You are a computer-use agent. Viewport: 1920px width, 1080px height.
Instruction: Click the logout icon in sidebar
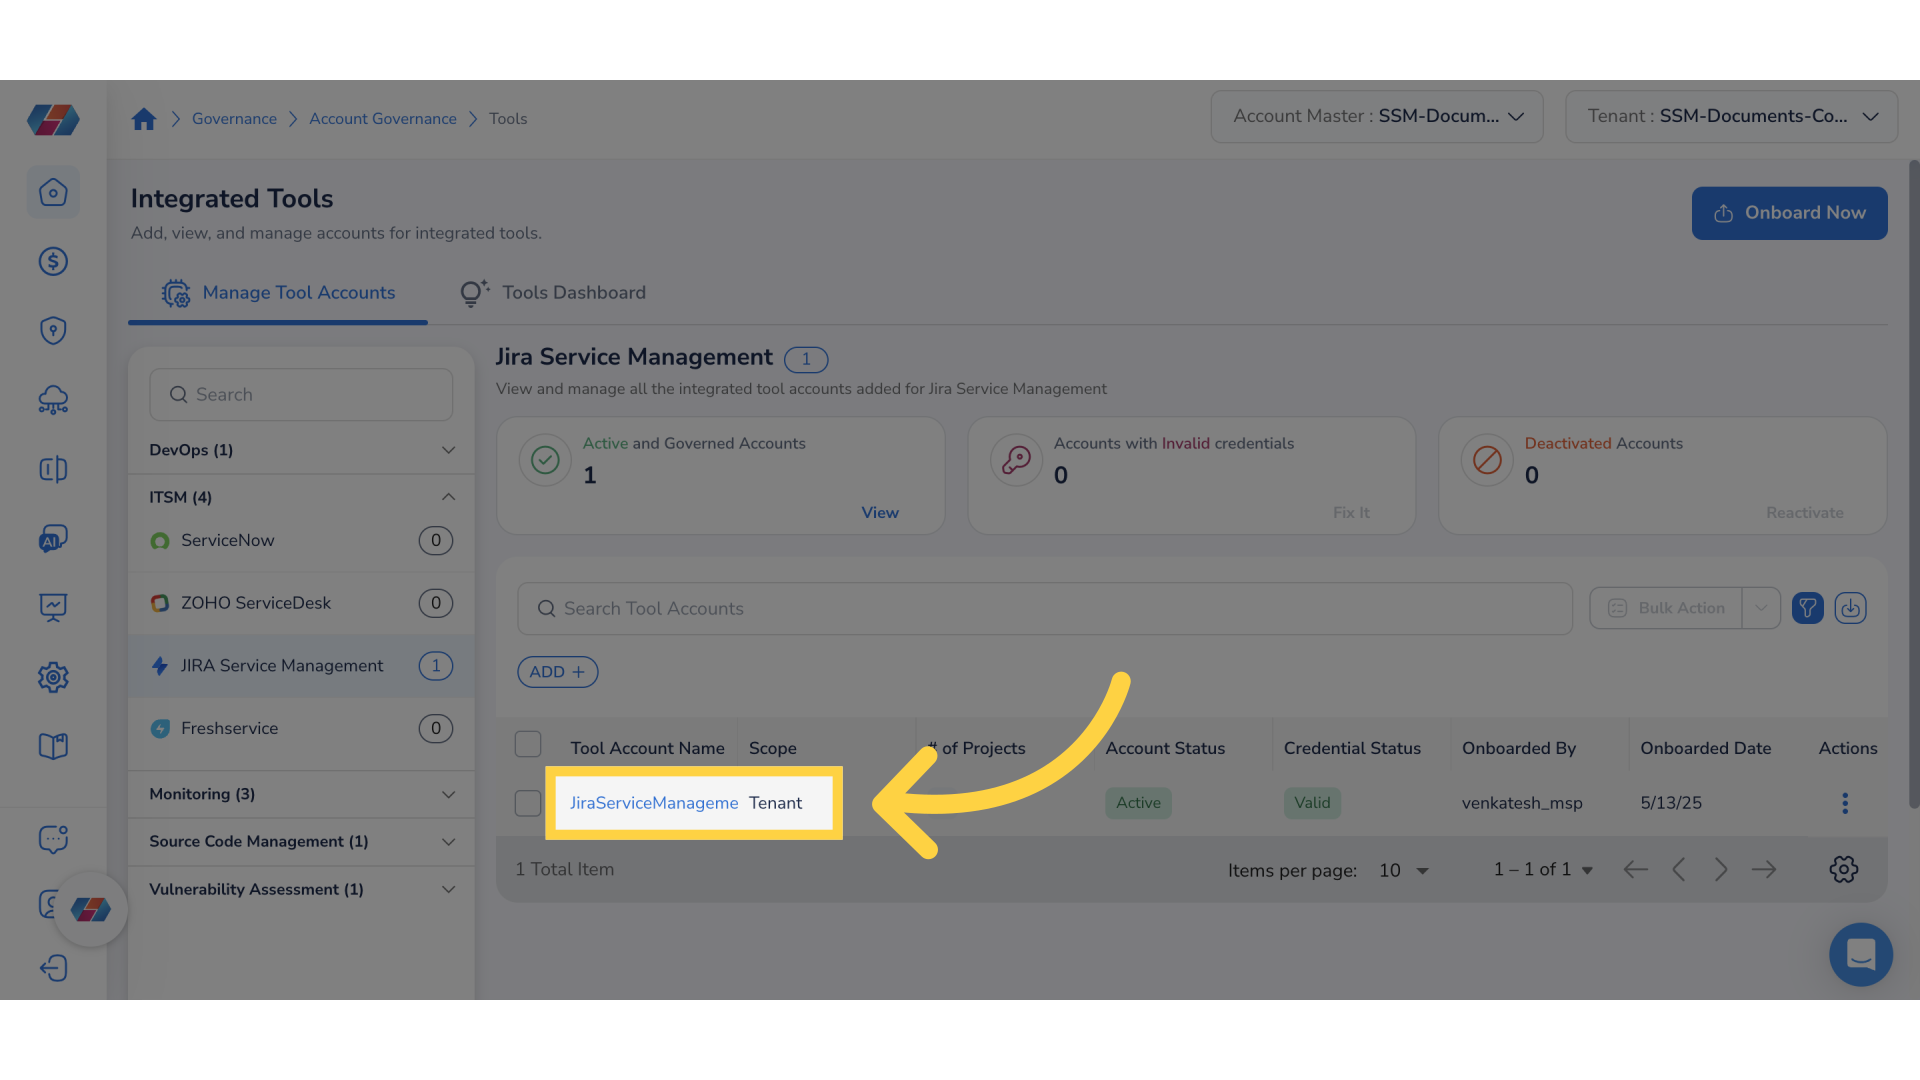pyautogui.click(x=53, y=968)
